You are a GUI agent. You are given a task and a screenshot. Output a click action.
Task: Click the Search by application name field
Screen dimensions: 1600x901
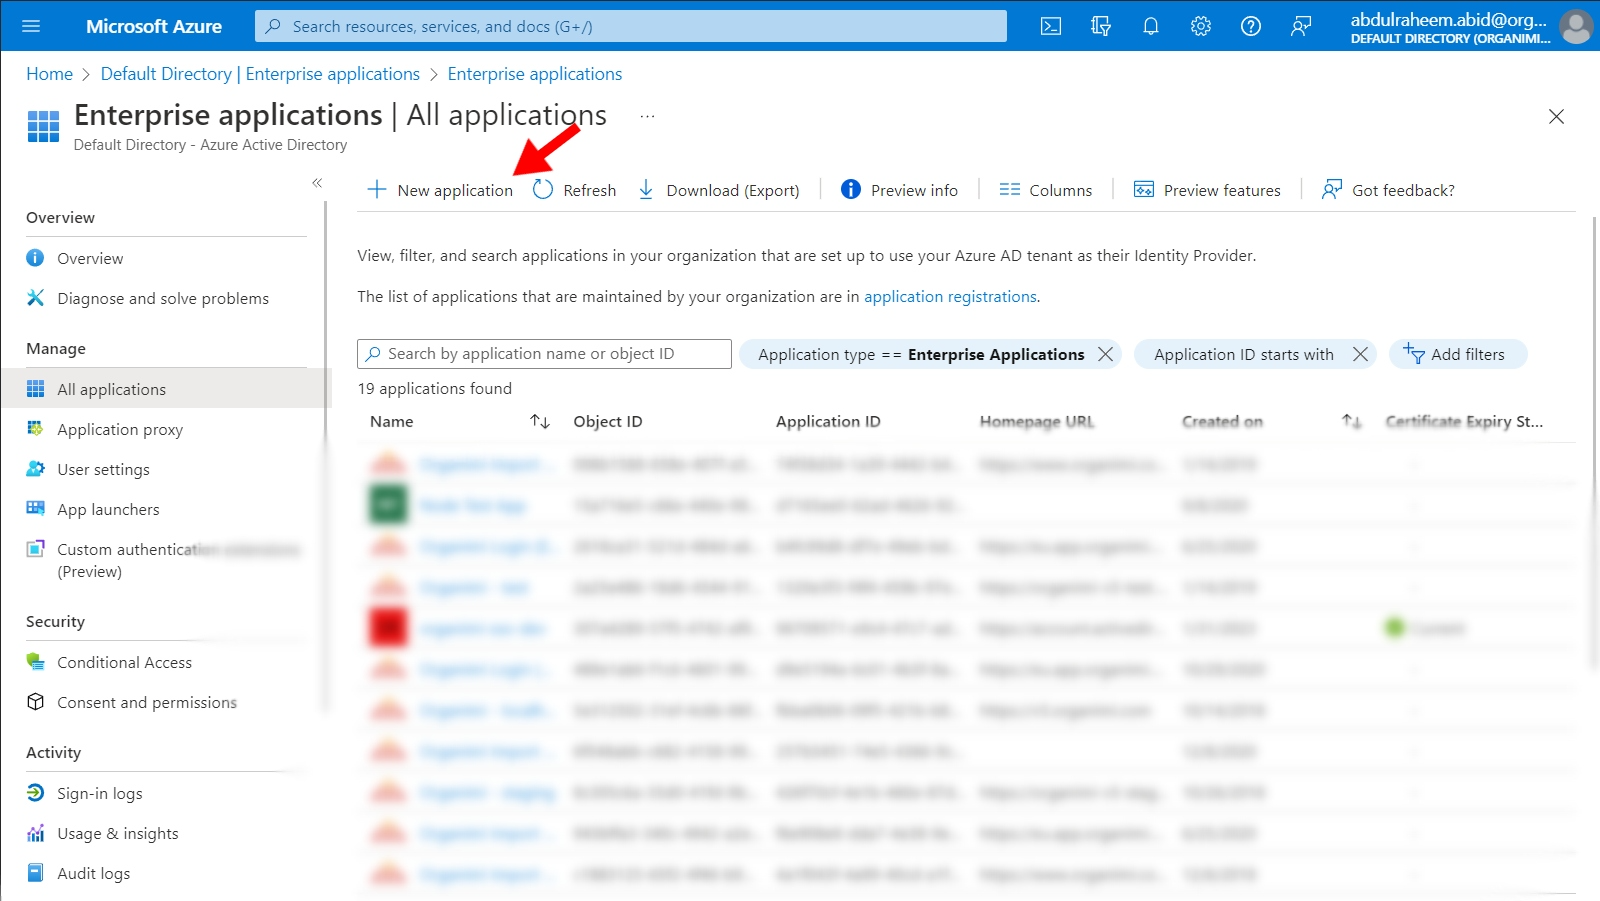pos(544,354)
